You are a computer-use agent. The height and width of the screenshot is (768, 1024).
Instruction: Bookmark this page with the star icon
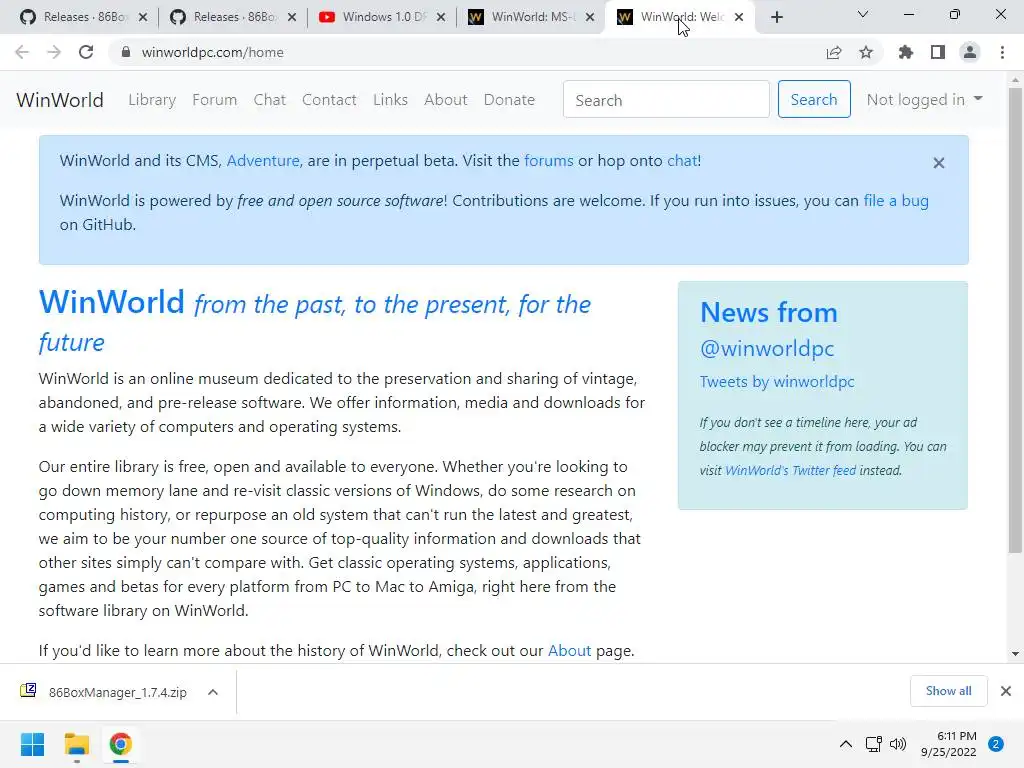[866, 52]
